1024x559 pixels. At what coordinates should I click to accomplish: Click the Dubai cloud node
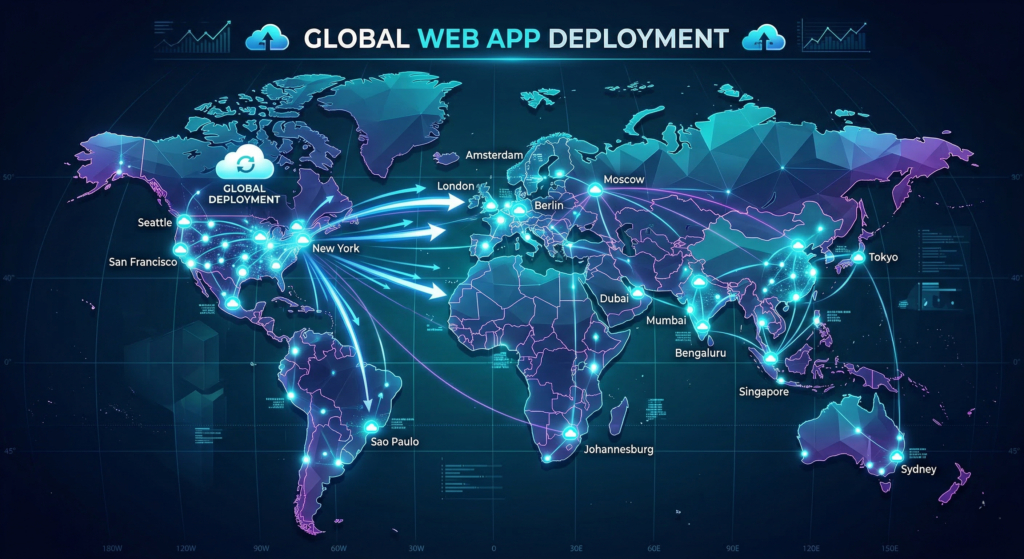637,293
